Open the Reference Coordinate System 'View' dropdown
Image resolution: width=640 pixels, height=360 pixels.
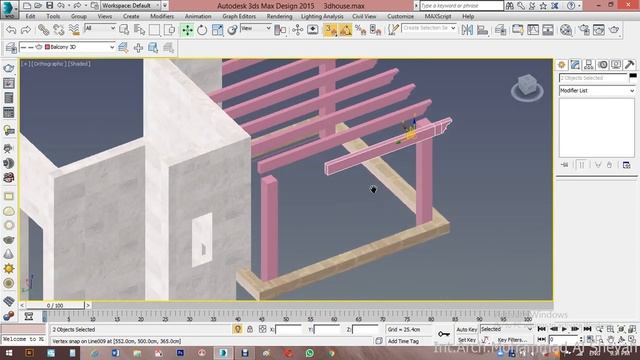pos(256,28)
